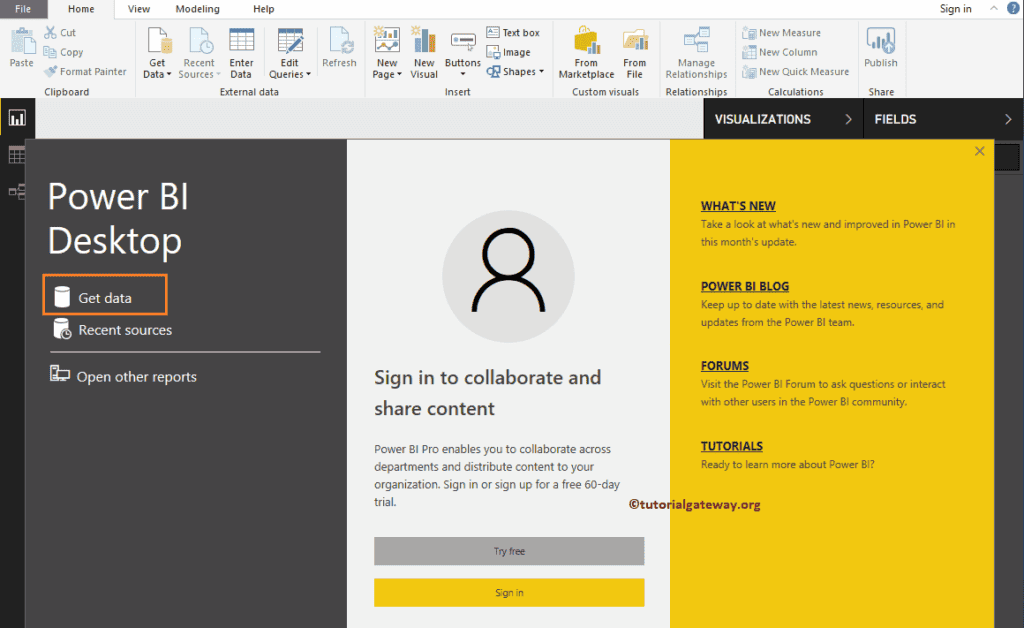Create a New Quick Measure

795,71
